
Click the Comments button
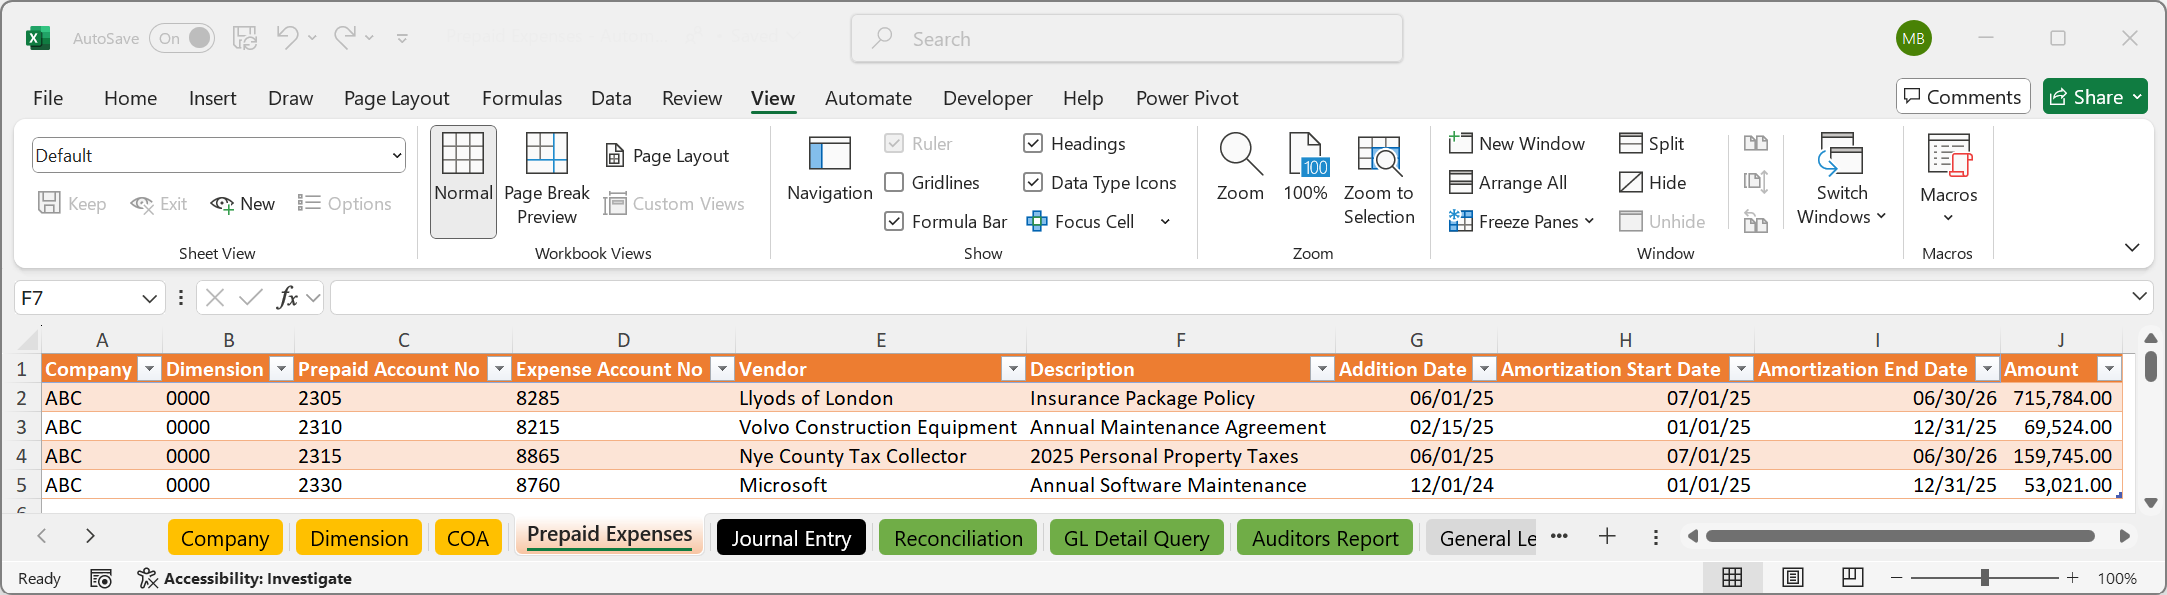(x=1962, y=97)
